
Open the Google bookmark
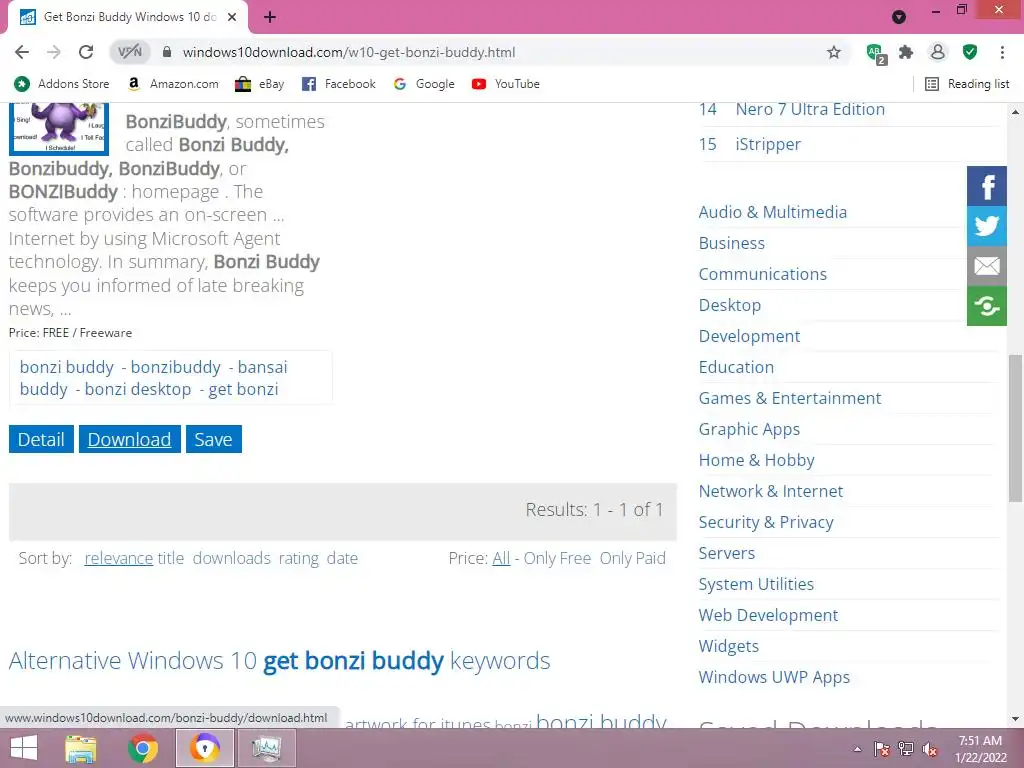[424, 84]
